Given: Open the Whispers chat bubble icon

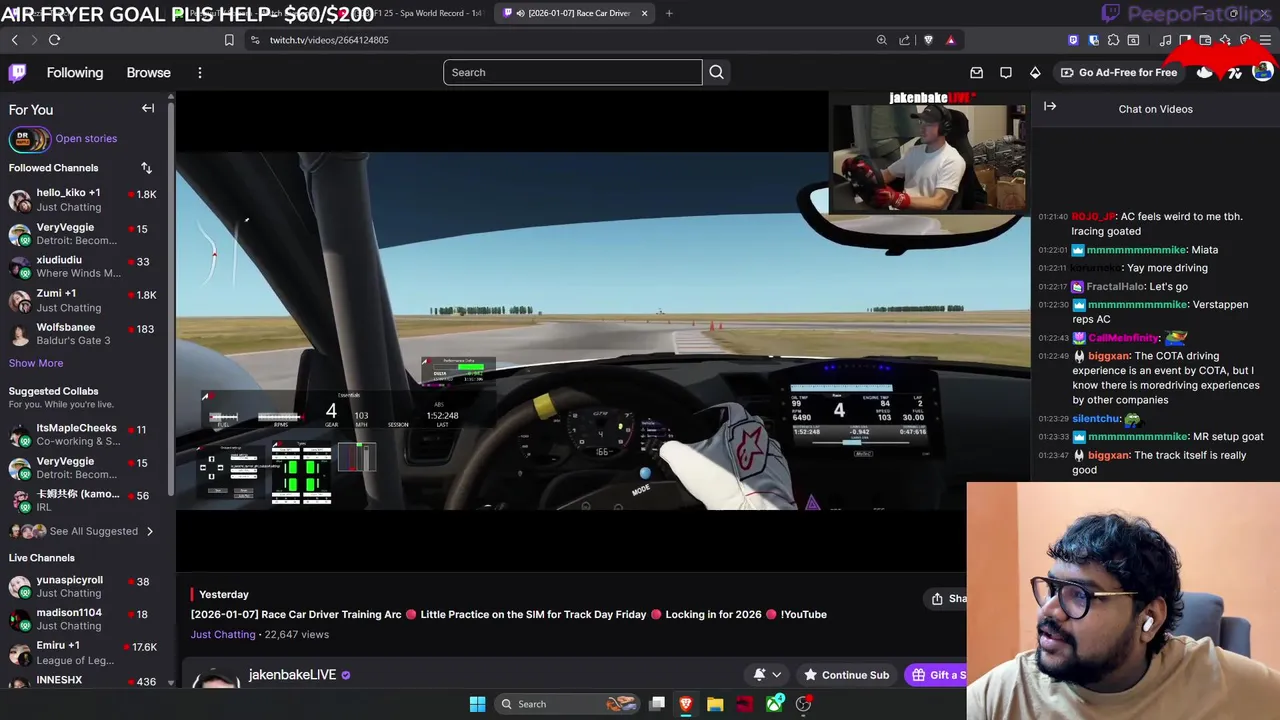Looking at the screenshot, I should pos(1006,73).
